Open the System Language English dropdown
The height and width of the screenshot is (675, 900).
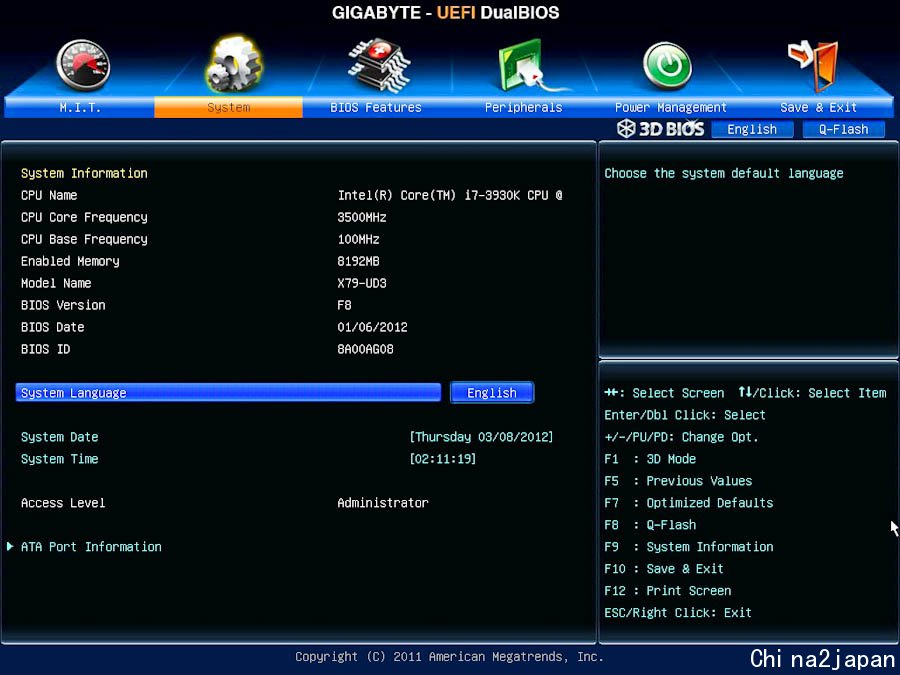(x=492, y=393)
